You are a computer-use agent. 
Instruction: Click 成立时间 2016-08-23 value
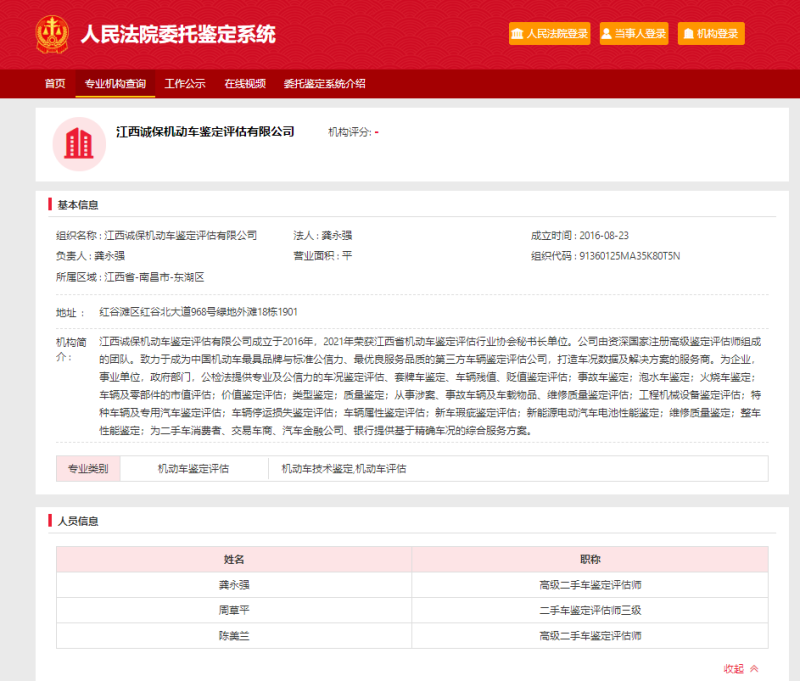tap(604, 235)
